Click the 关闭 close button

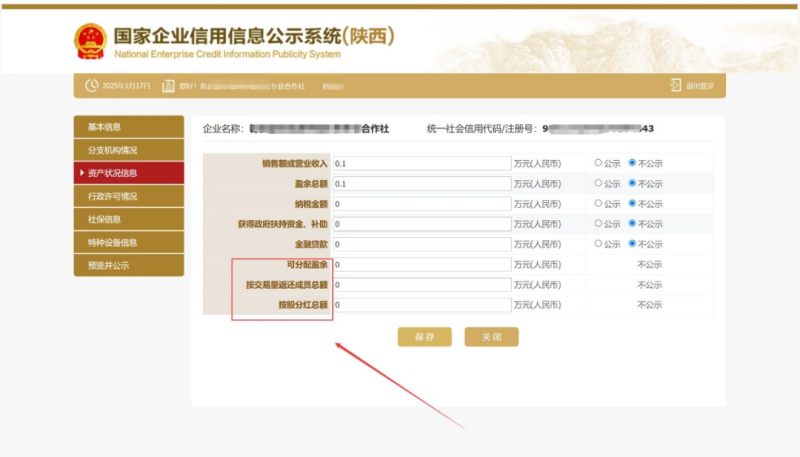tap(491, 337)
